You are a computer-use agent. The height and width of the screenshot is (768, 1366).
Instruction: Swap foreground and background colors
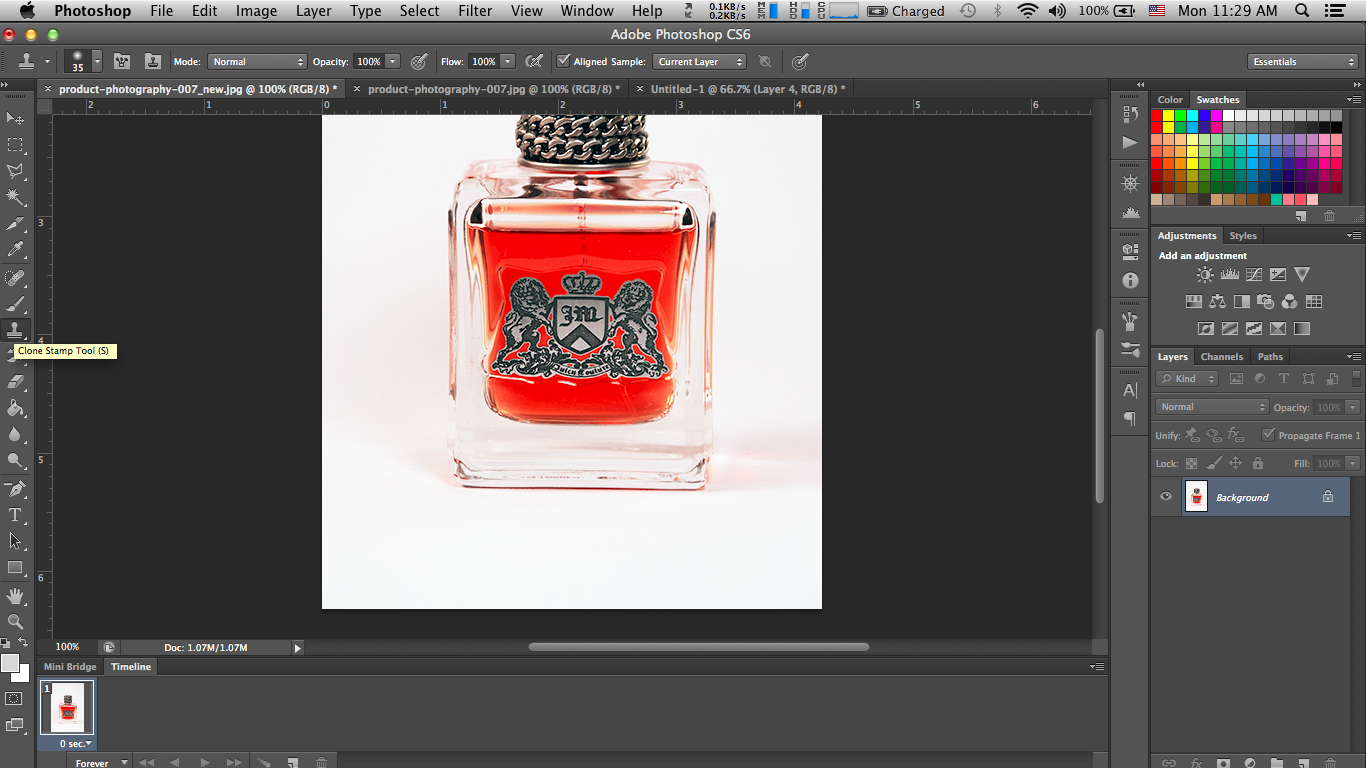(x=23, y=643)
